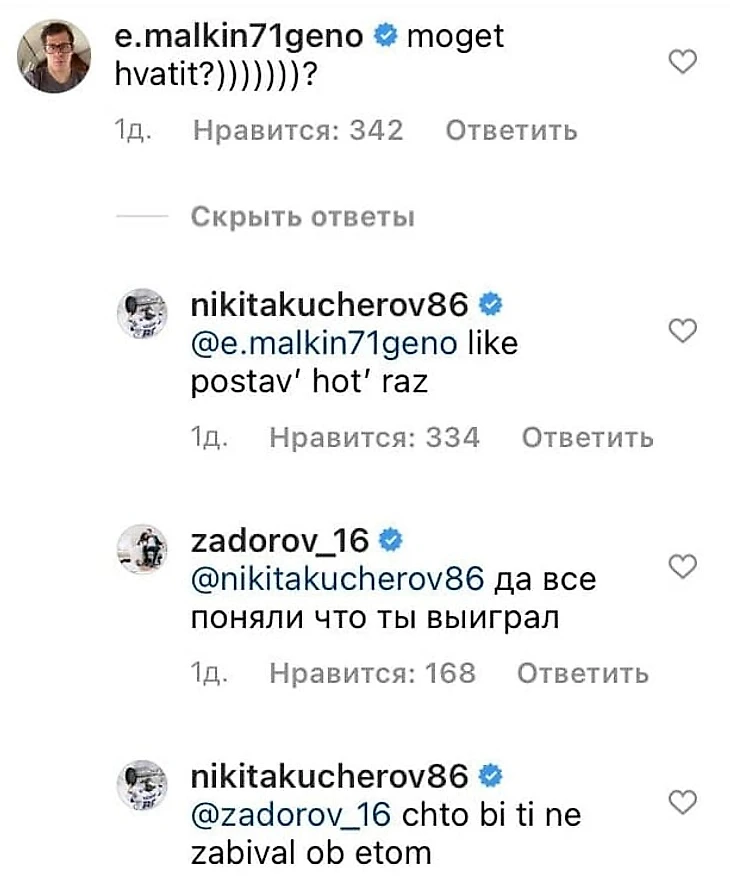Viewport: 730px width, 890px height.
Task: Like nikitakucherov86's 'like postav' reply heart
Action: 682,330
